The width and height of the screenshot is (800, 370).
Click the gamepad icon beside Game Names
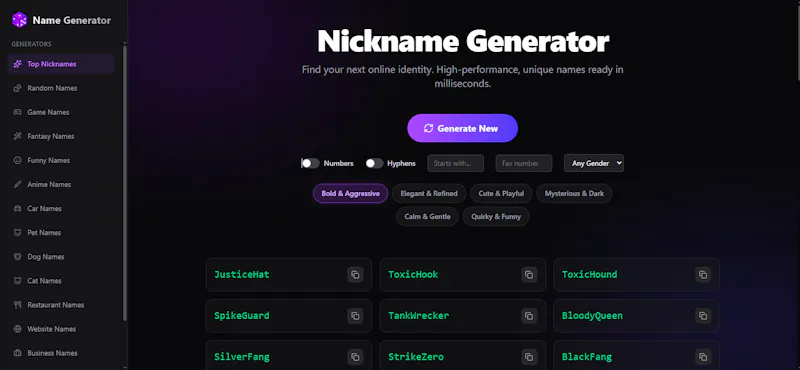click(17, 112)
